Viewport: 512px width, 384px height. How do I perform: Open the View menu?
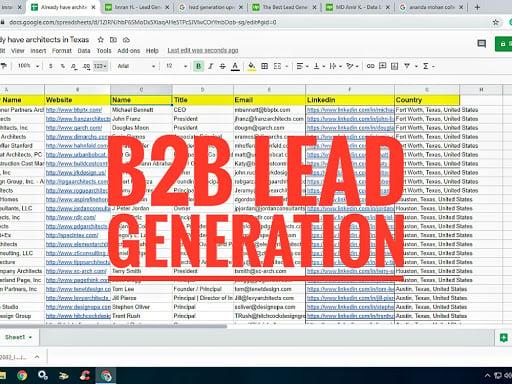click(17, 51)
